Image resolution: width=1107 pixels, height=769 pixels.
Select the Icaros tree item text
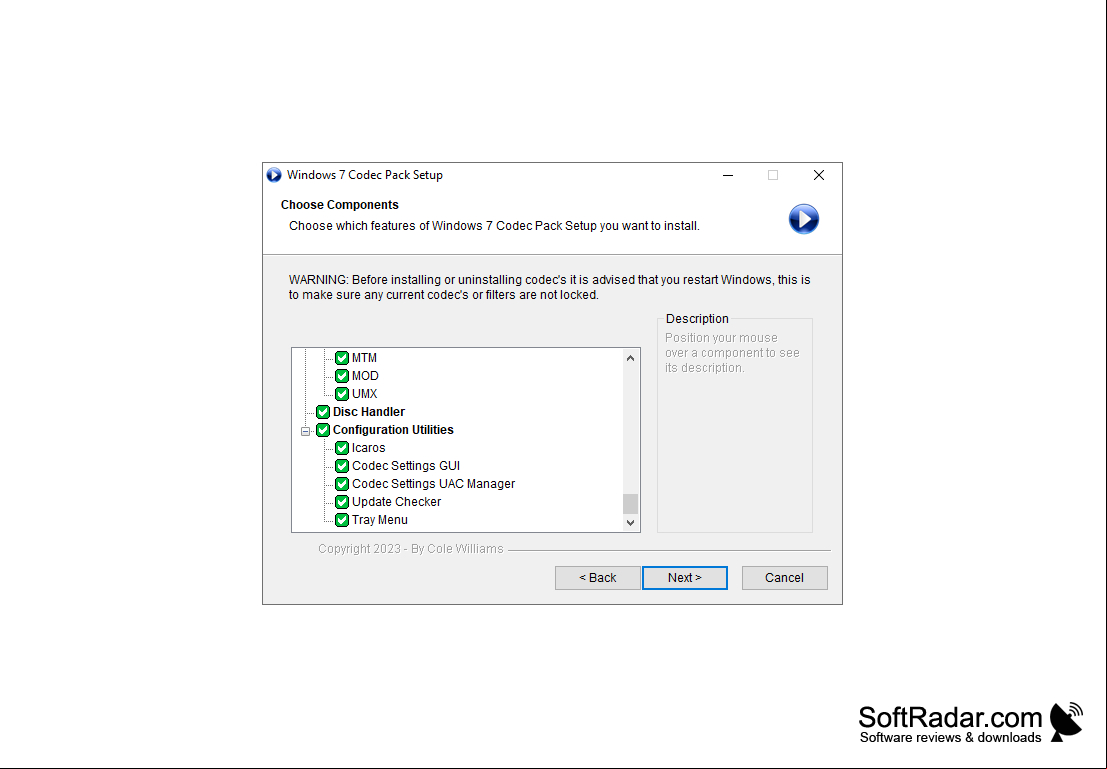pyautogui.click(x=369, y=448)
